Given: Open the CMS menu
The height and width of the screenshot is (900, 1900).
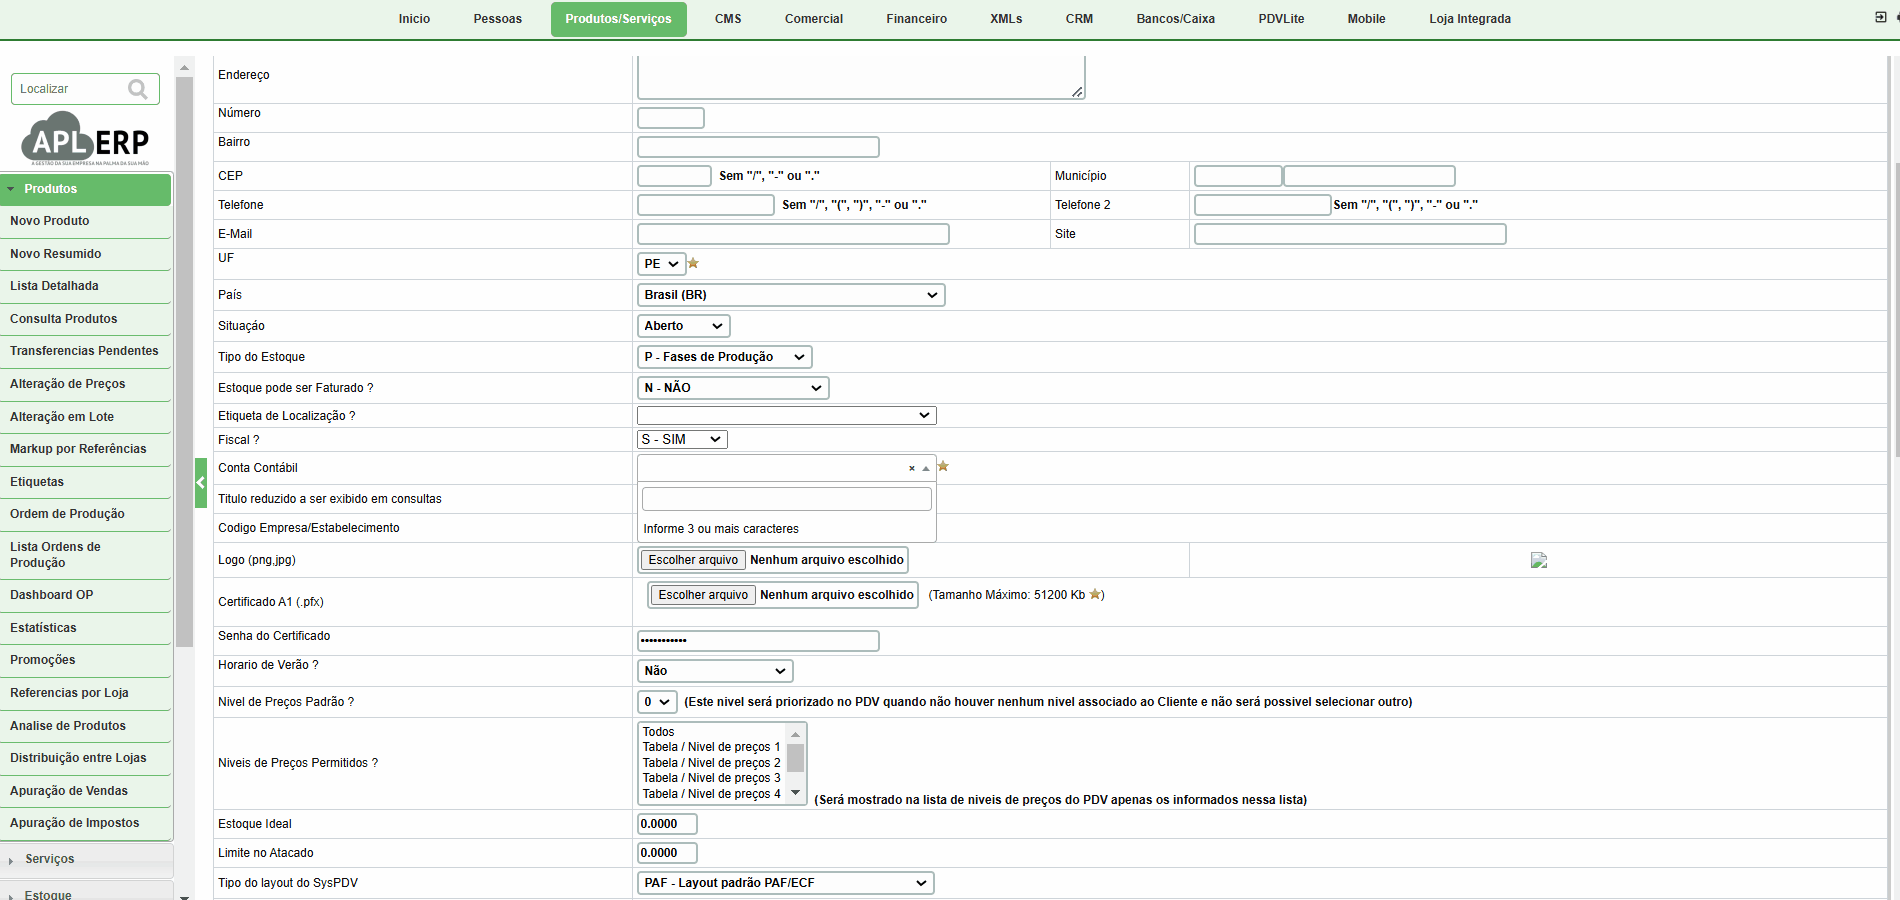Looking at the screenshot, I should 728,19.
